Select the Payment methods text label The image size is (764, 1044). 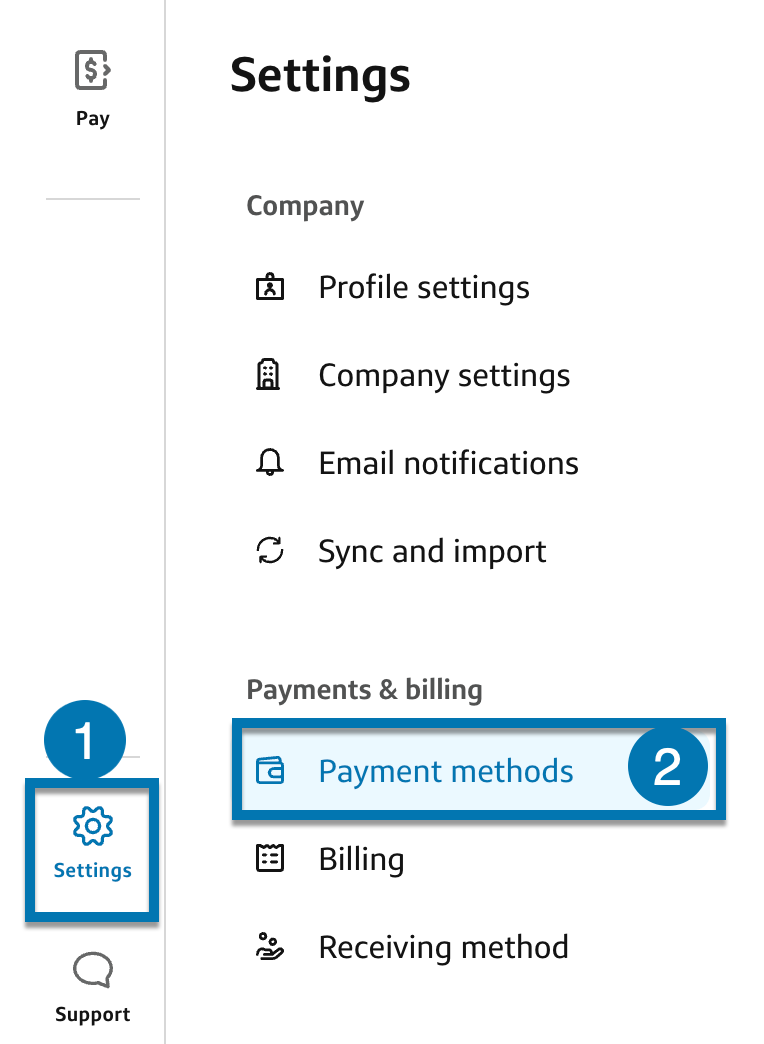(x=446, y=771)
